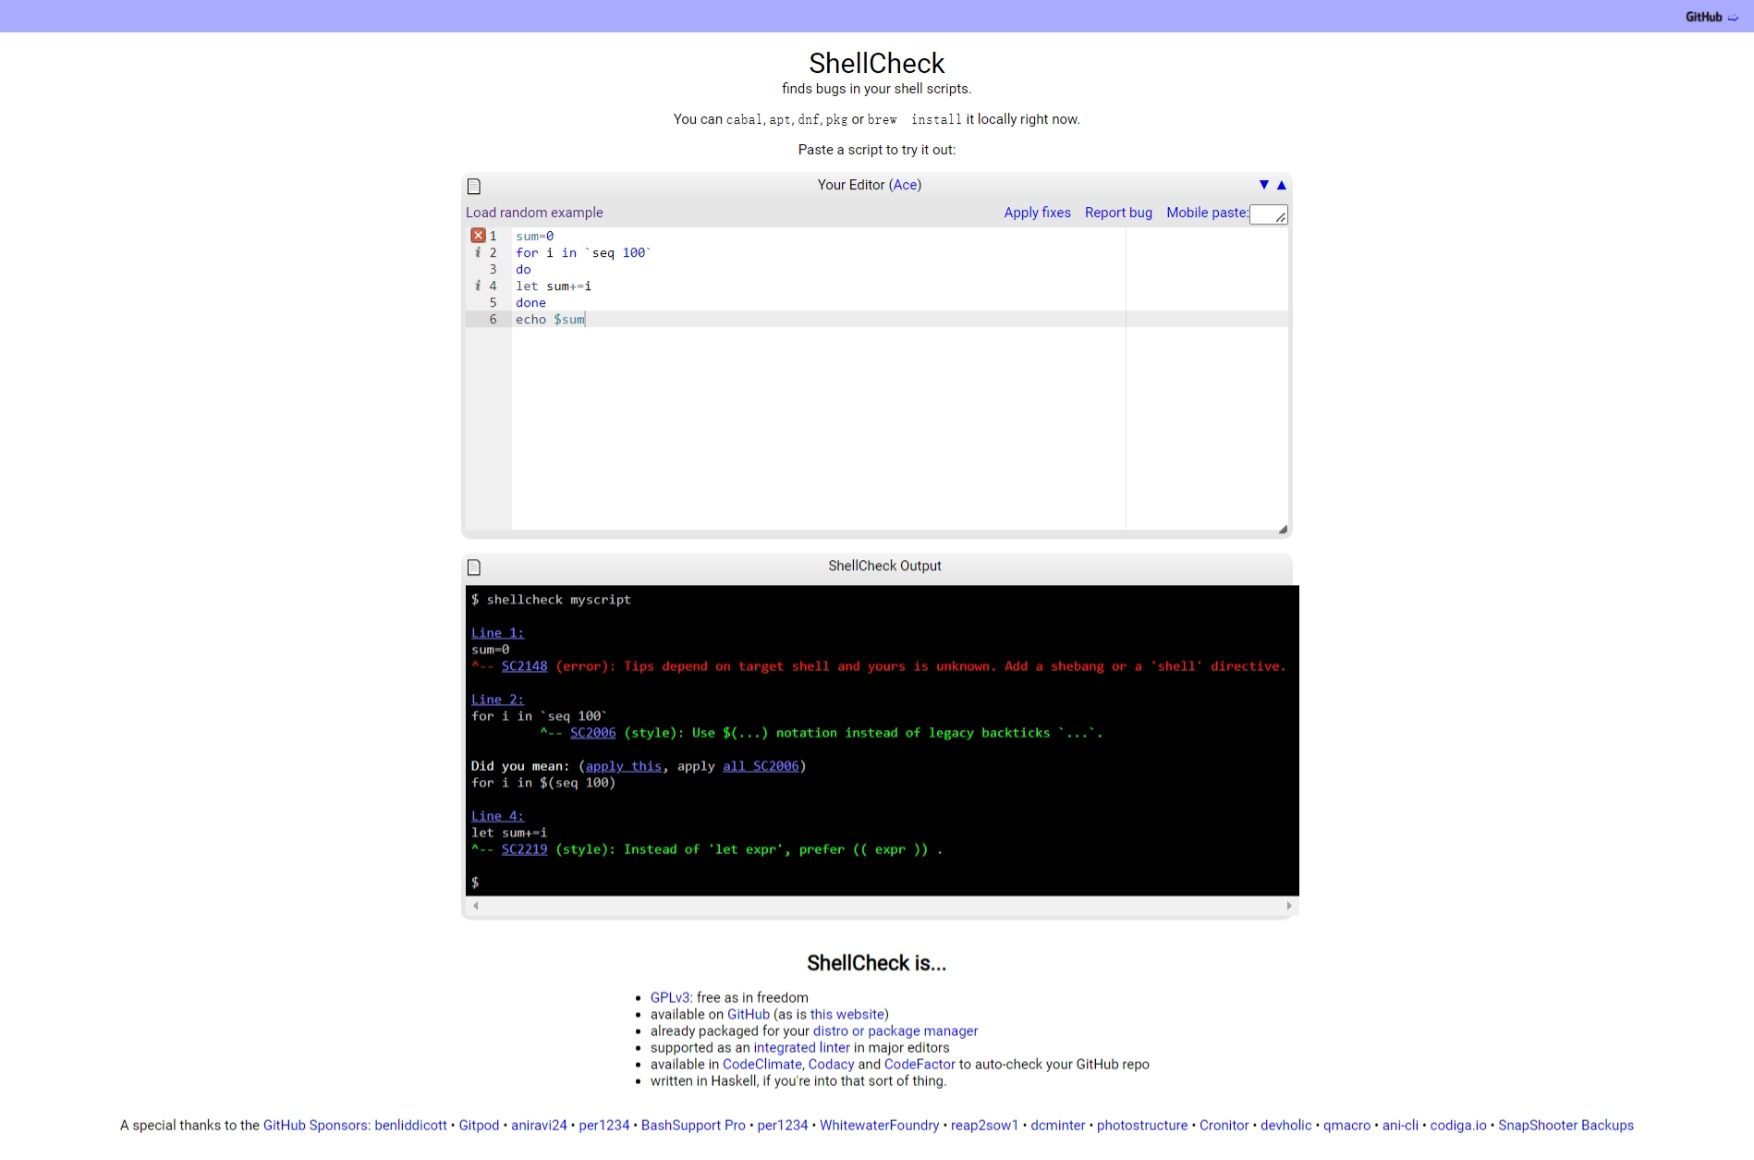Click the up triangle in editor header

pyautogui.click(x=1281, y=185)
